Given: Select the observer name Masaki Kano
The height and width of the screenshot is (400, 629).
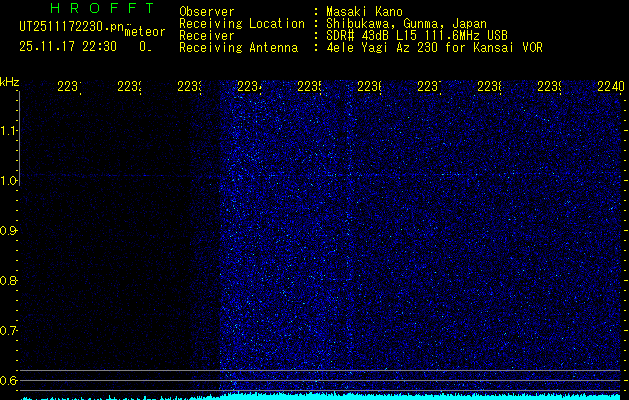Looking at the screenshot, I should coord(364,12).
